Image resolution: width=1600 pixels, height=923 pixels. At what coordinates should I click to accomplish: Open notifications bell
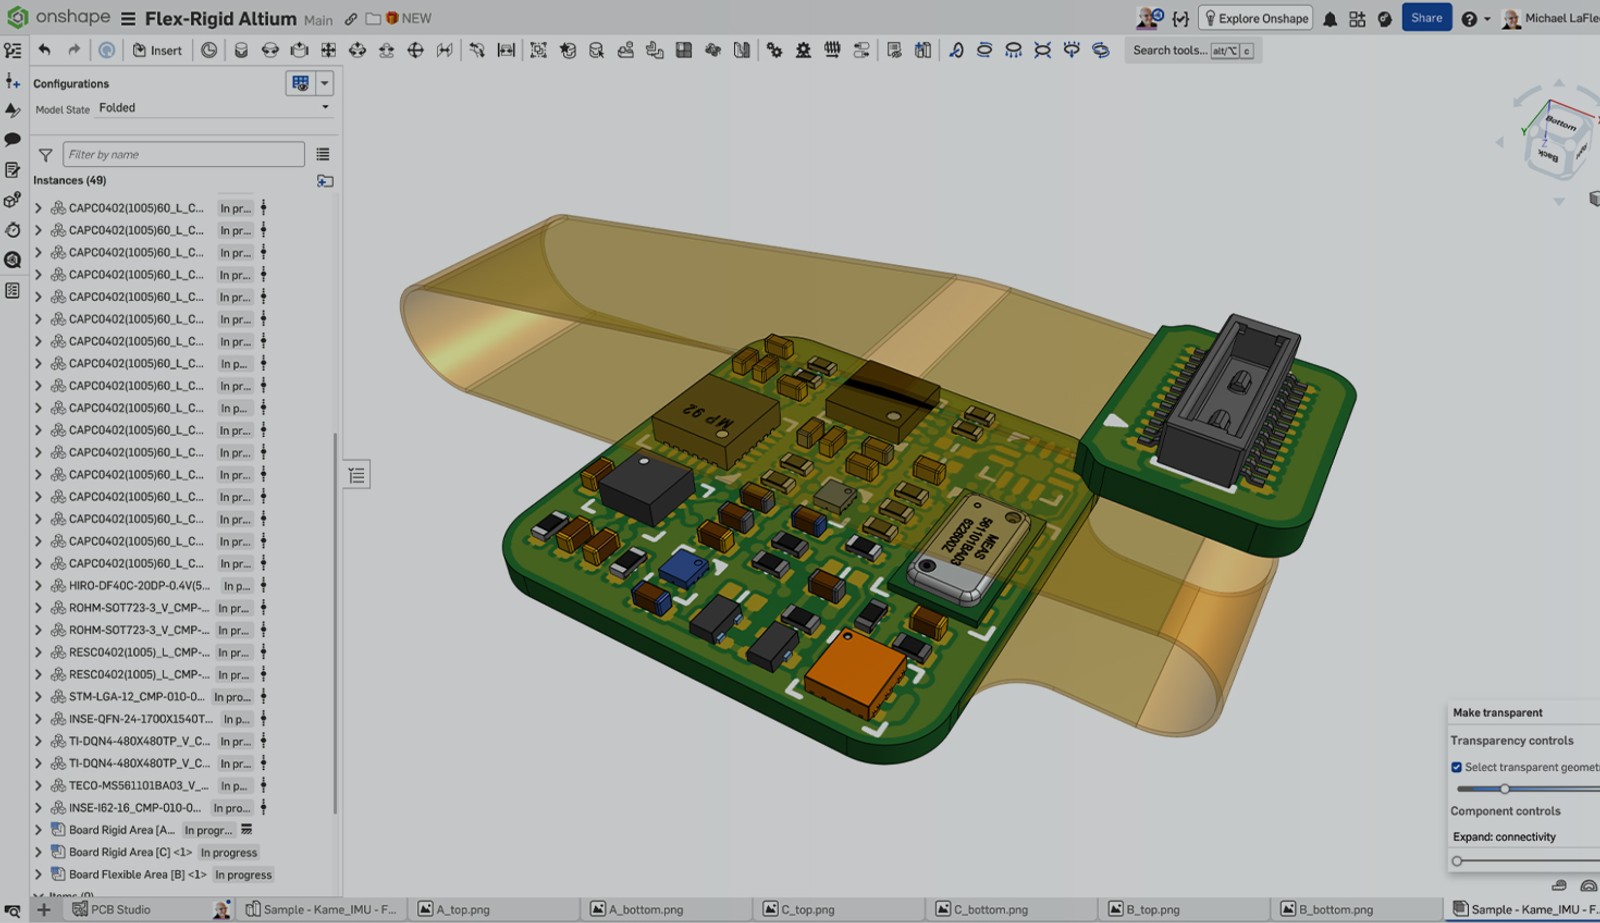[x=1330, y=19]
